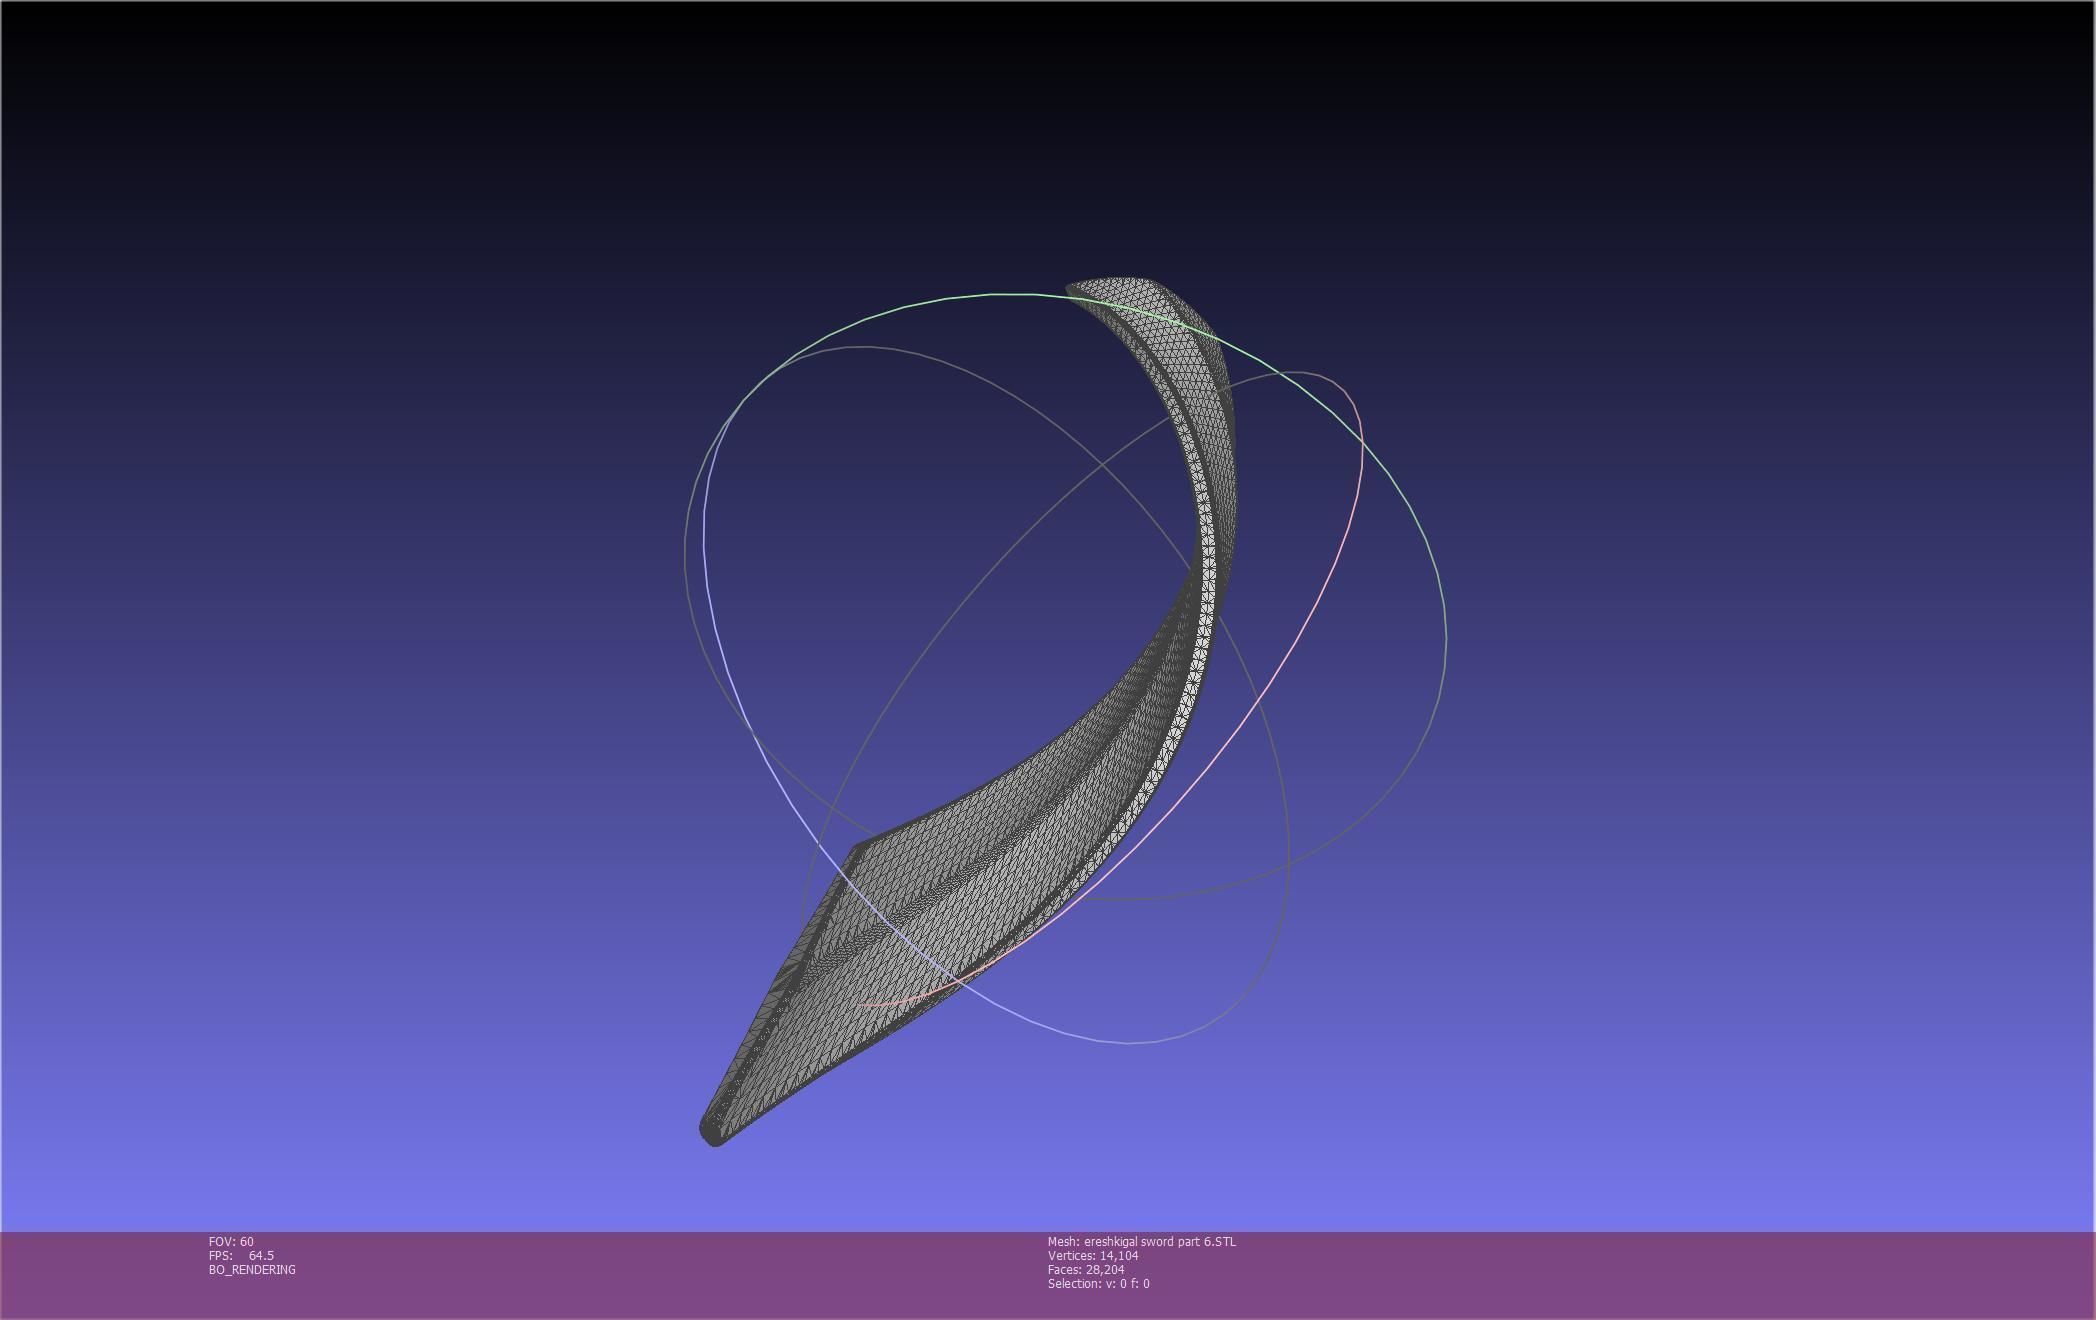Click the FPS: 64.5 readout
2096x1320 pixels.
[x=241, y=1255]
